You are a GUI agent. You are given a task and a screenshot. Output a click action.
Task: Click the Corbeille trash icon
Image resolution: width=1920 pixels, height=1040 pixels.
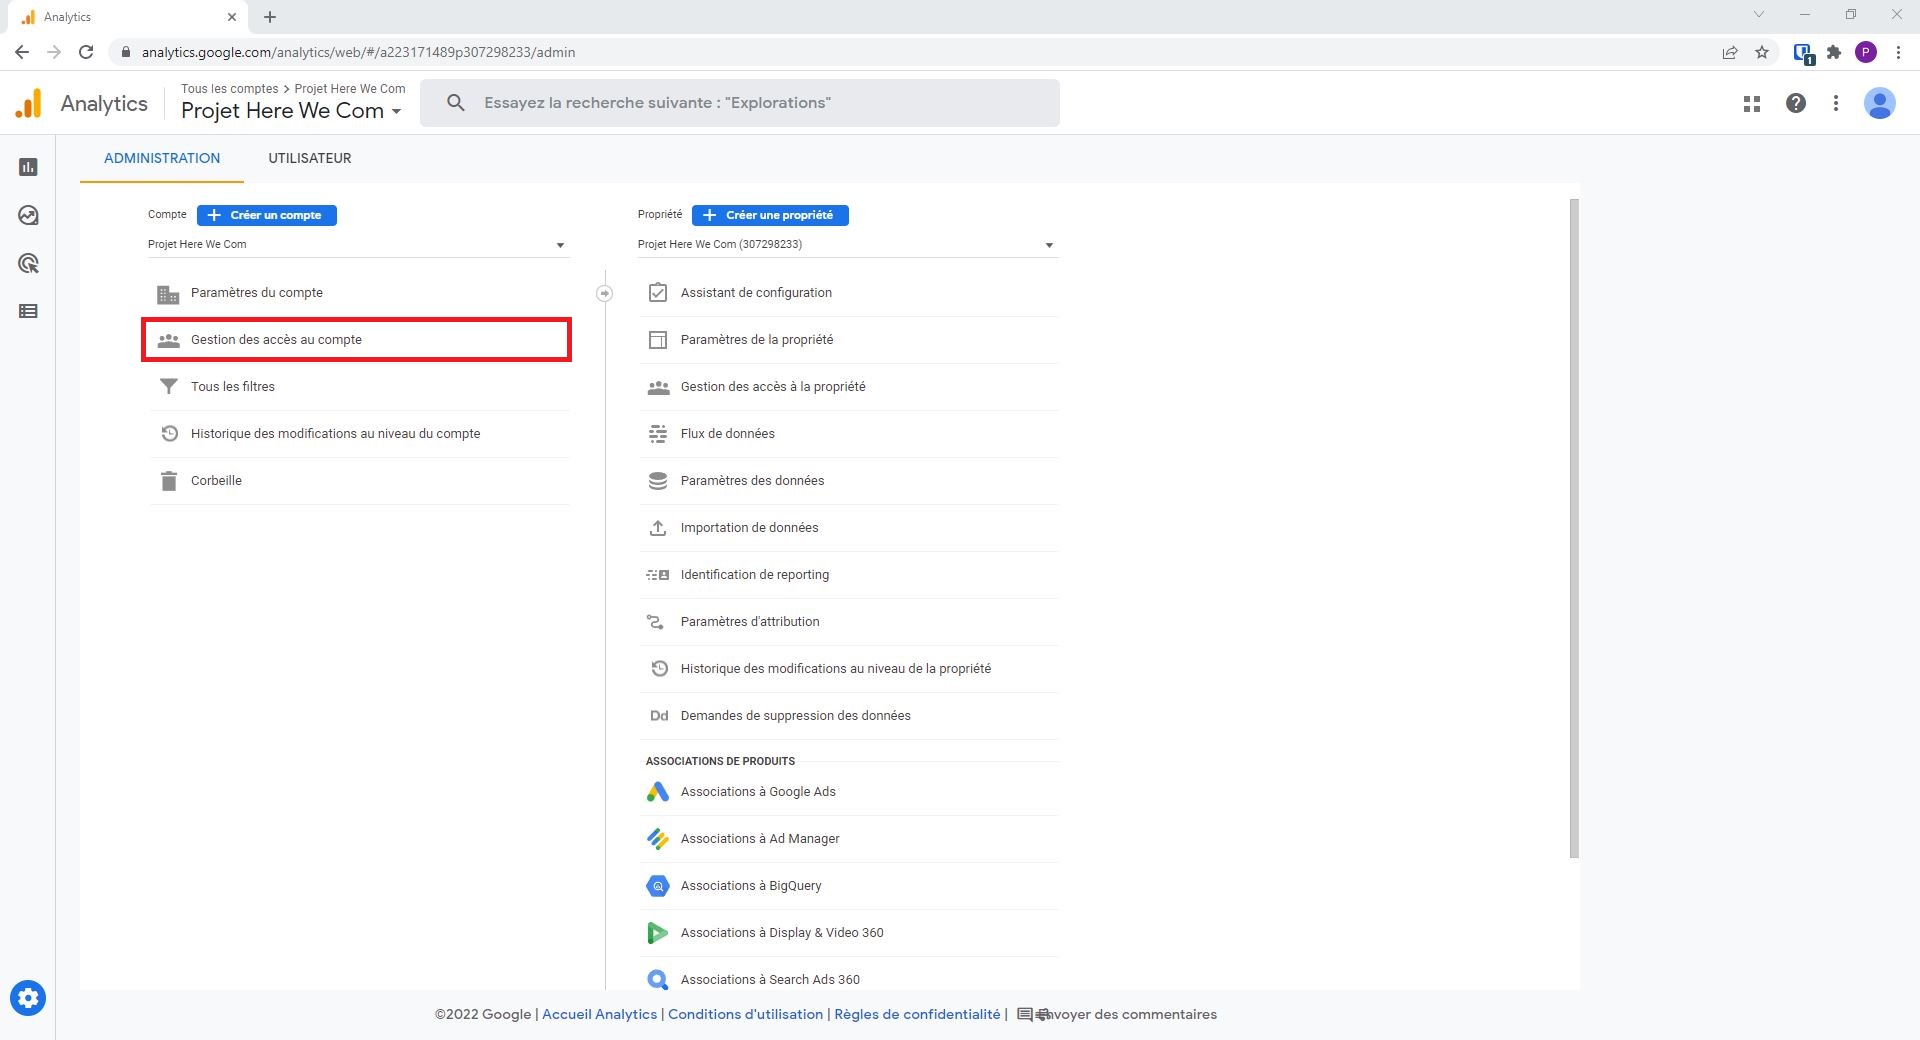point(169,481)
